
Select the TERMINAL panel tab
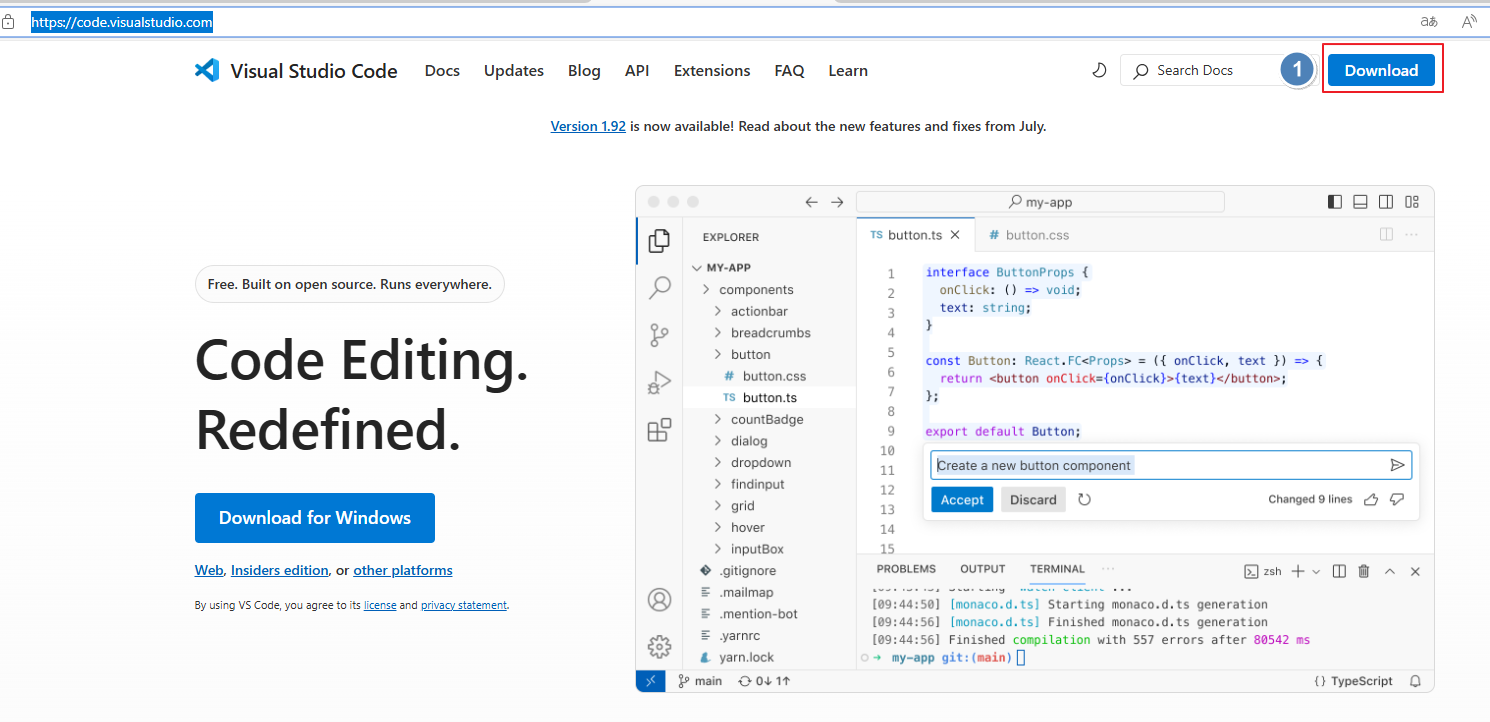tap(1057, 569)
